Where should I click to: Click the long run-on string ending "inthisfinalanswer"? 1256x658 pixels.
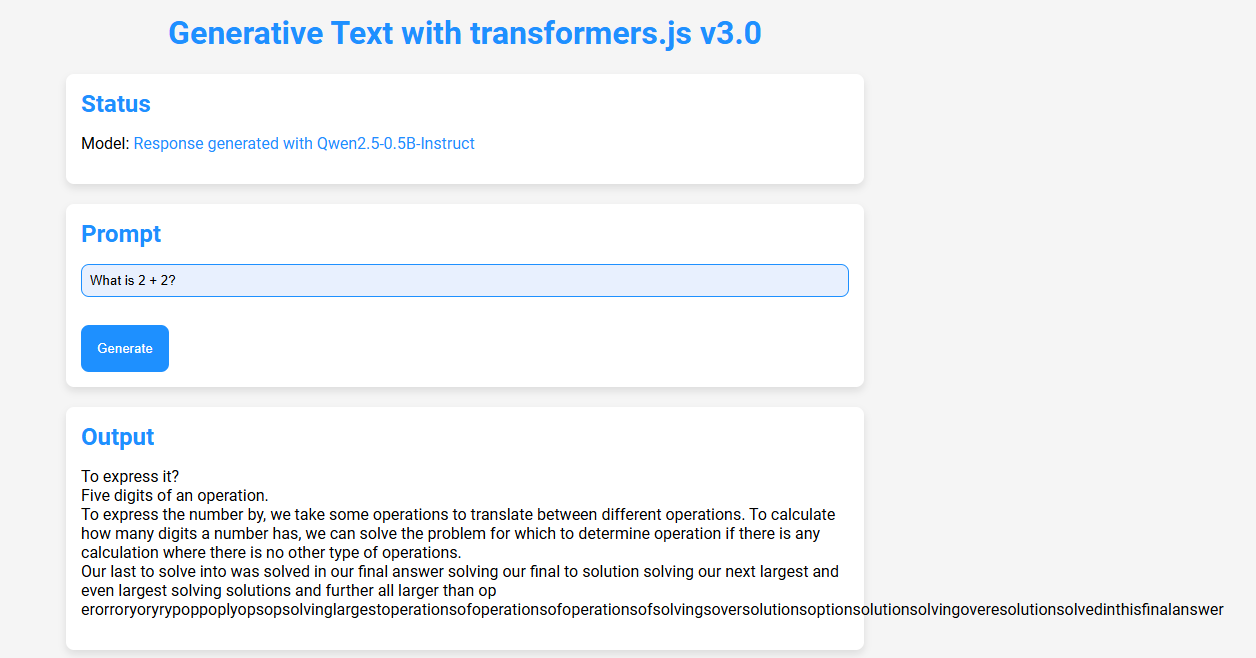click(652, 609)
